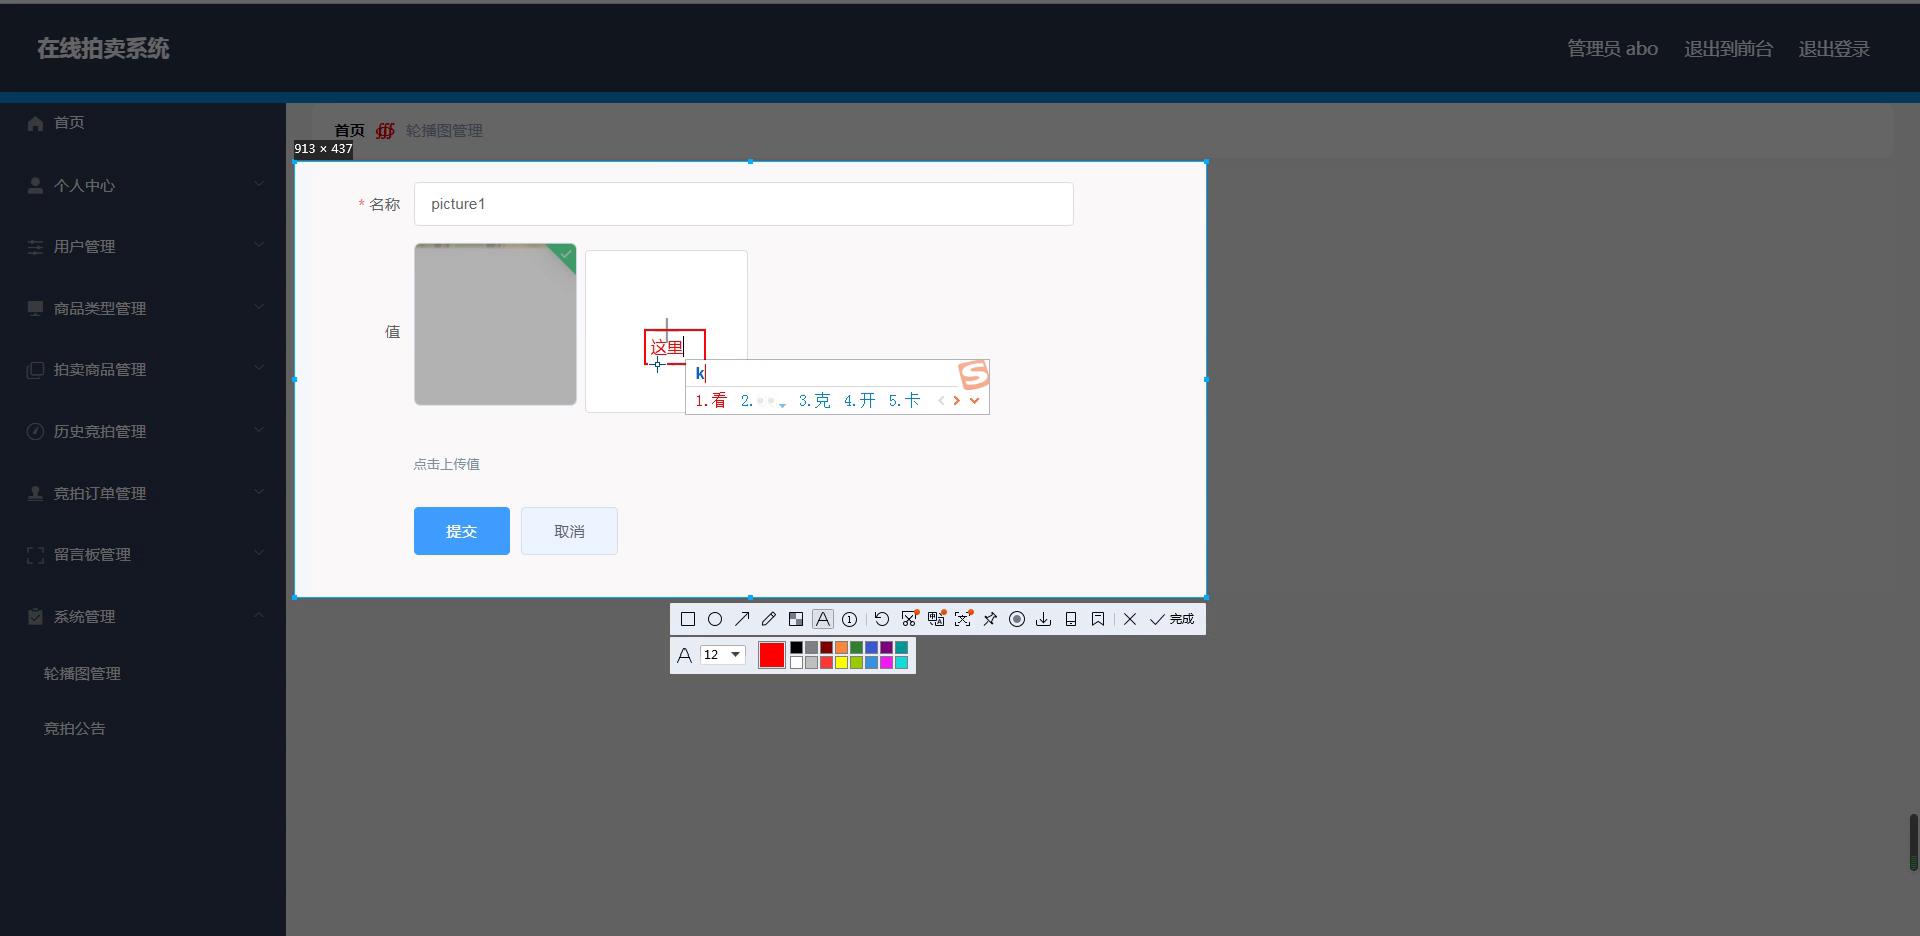Expand the IME candidate list arrow
This screenshot has height=936, width=1920.
coord(974,401)
